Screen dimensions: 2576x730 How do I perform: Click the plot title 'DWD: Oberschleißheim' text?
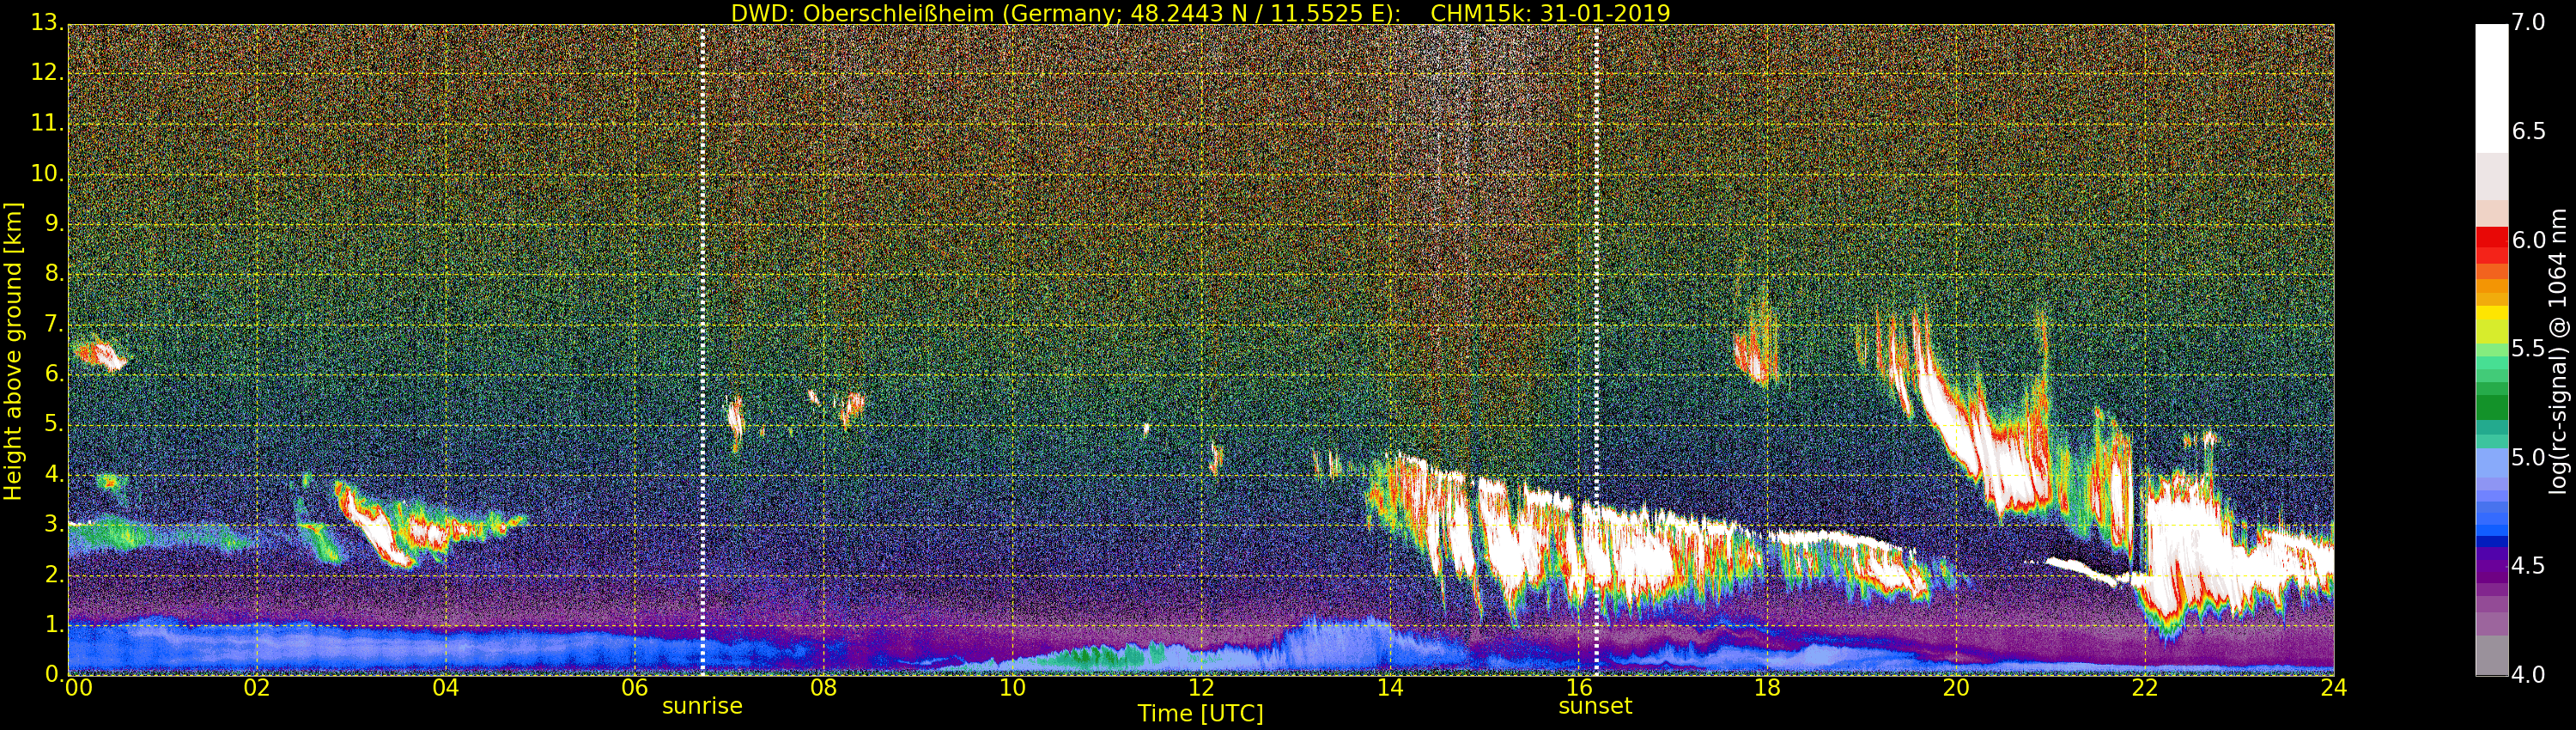point(863,13)
